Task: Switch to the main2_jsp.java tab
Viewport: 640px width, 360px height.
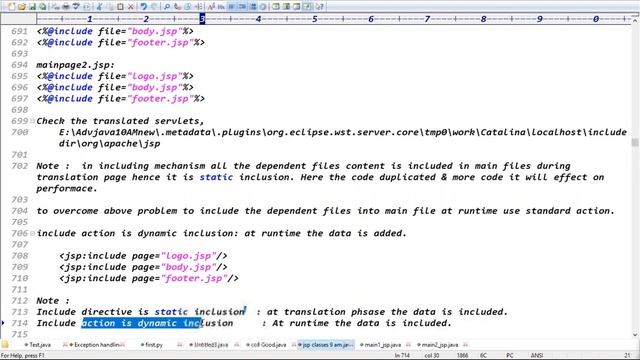Action: tap(438, 345)
